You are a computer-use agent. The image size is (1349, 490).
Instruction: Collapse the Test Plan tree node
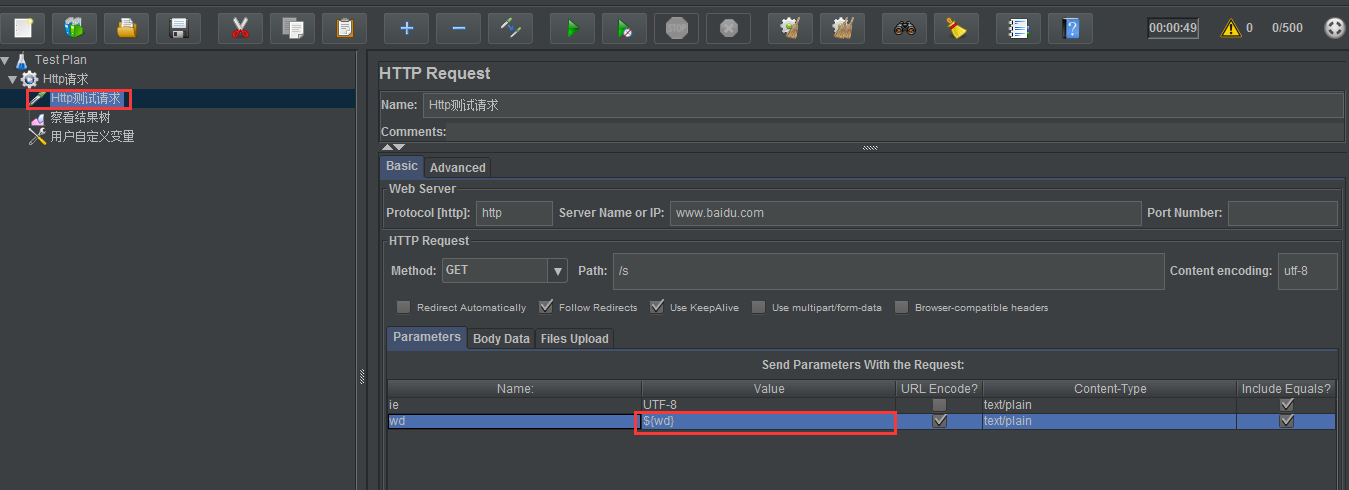6,60
